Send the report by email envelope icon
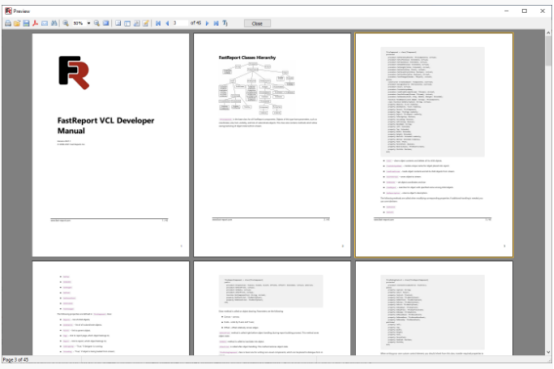Screen dimensions: 554x369 (45, 23)
